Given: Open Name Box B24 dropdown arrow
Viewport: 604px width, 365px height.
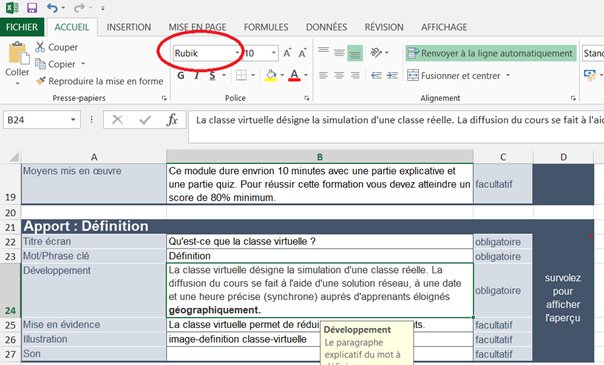Looking at the screenshot, I should click(73, 120).
